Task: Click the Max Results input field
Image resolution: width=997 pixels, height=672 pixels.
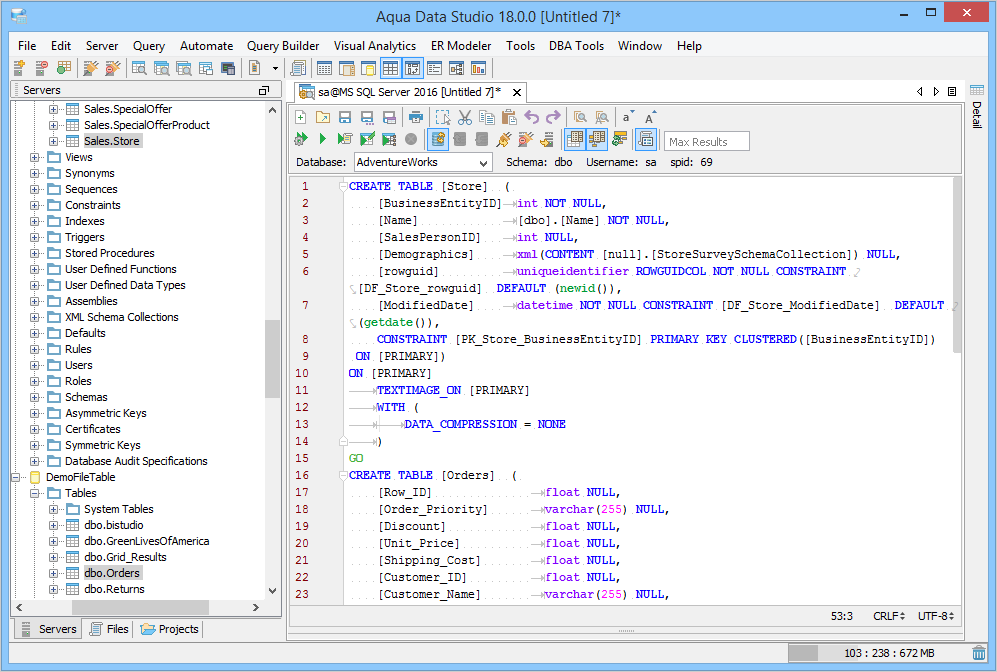Action: click(707, 141)
